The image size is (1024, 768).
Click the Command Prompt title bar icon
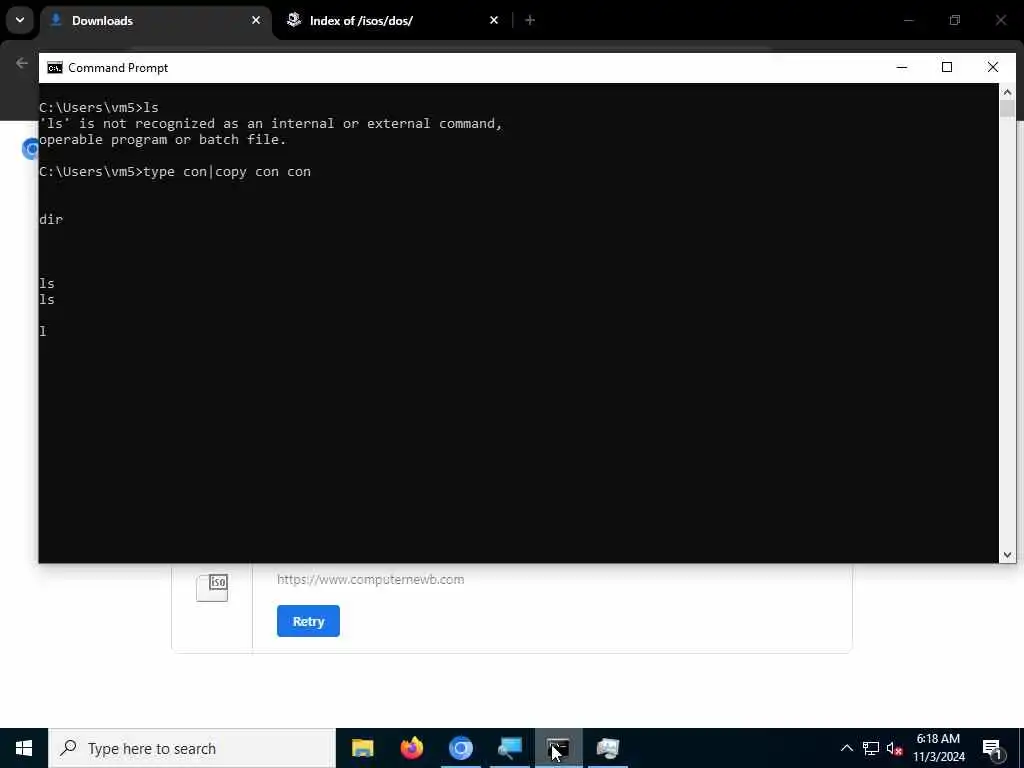point(55,68)
